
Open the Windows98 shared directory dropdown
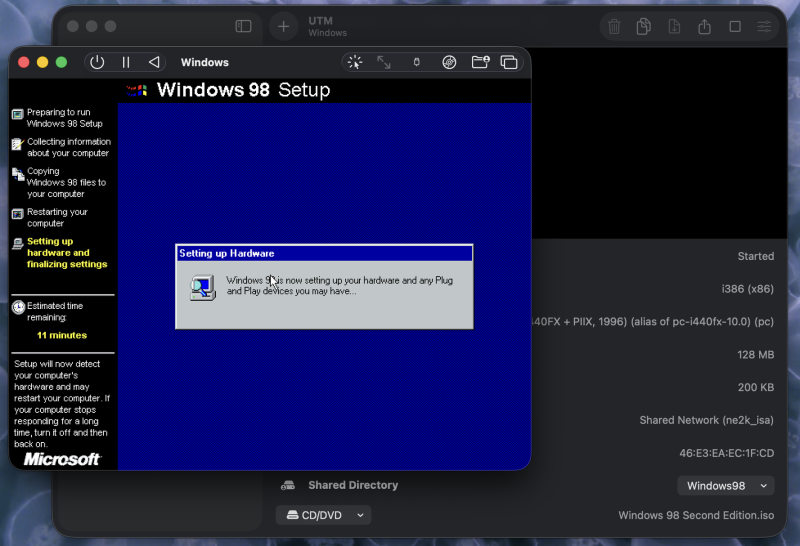point(726,486)
